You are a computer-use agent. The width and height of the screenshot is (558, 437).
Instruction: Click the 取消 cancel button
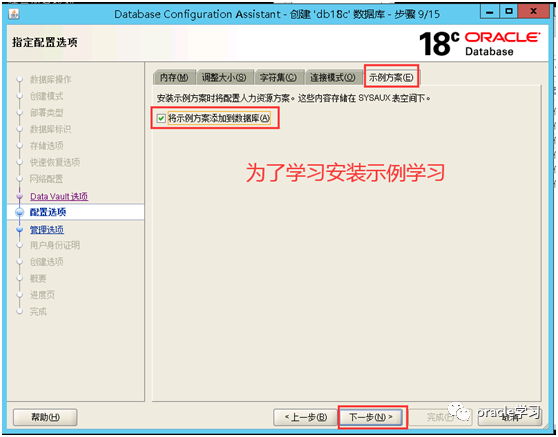(x=510, y=417)
